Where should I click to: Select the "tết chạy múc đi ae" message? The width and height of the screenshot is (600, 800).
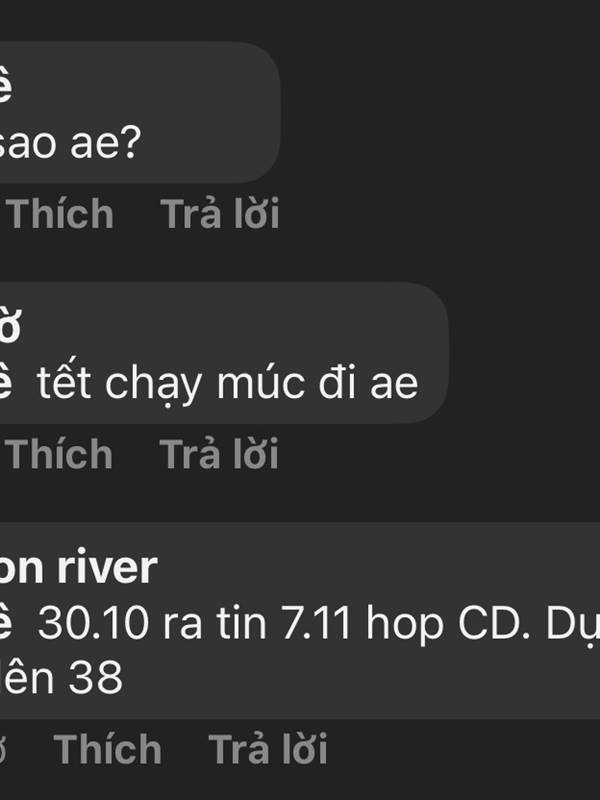click(x=228, y=384)
